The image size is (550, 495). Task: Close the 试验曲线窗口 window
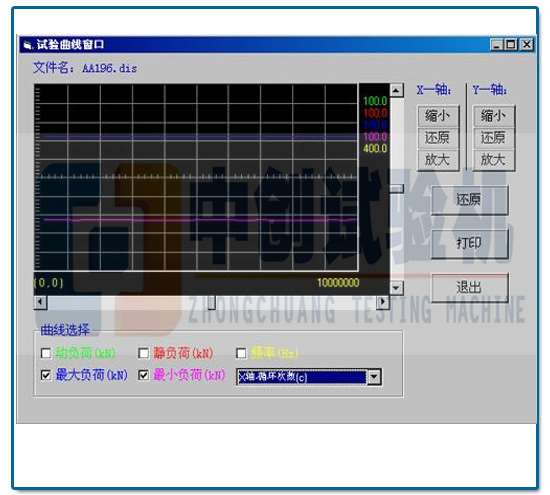[x=527, y=45]
